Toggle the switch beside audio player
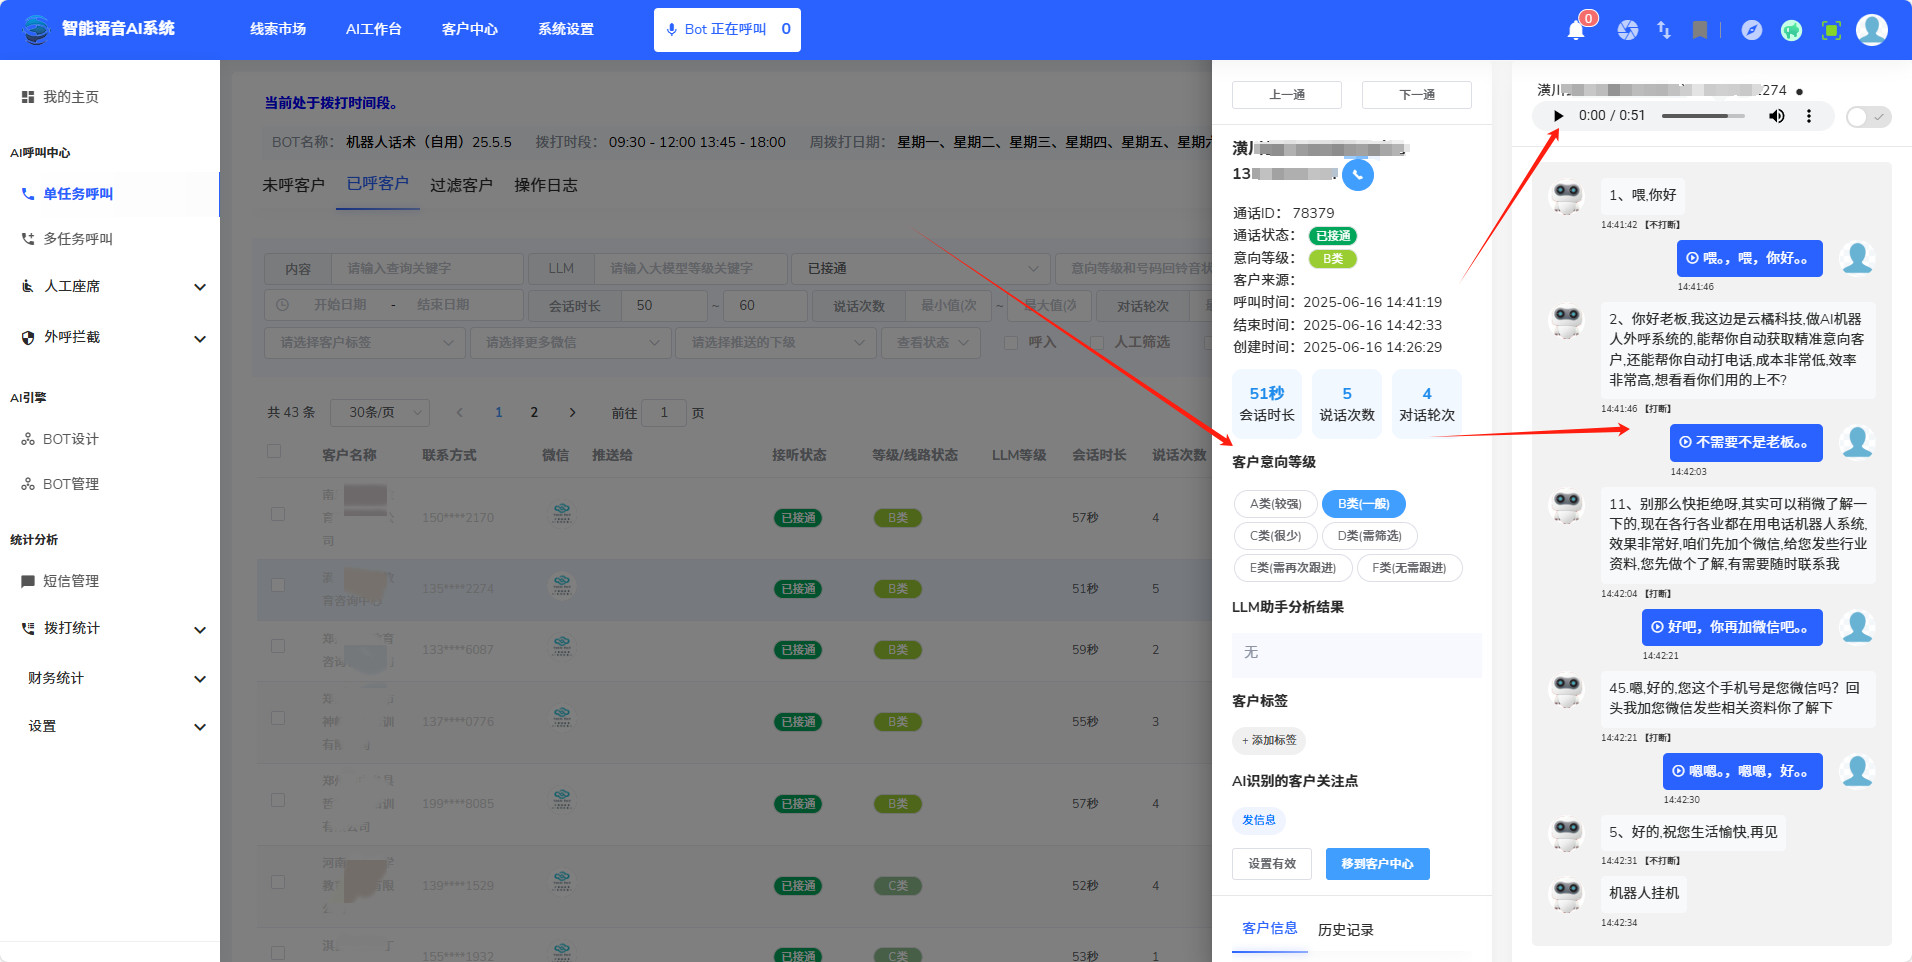Image resolution: width=1912 pixels, height=962 pixels. point(1866,117)
